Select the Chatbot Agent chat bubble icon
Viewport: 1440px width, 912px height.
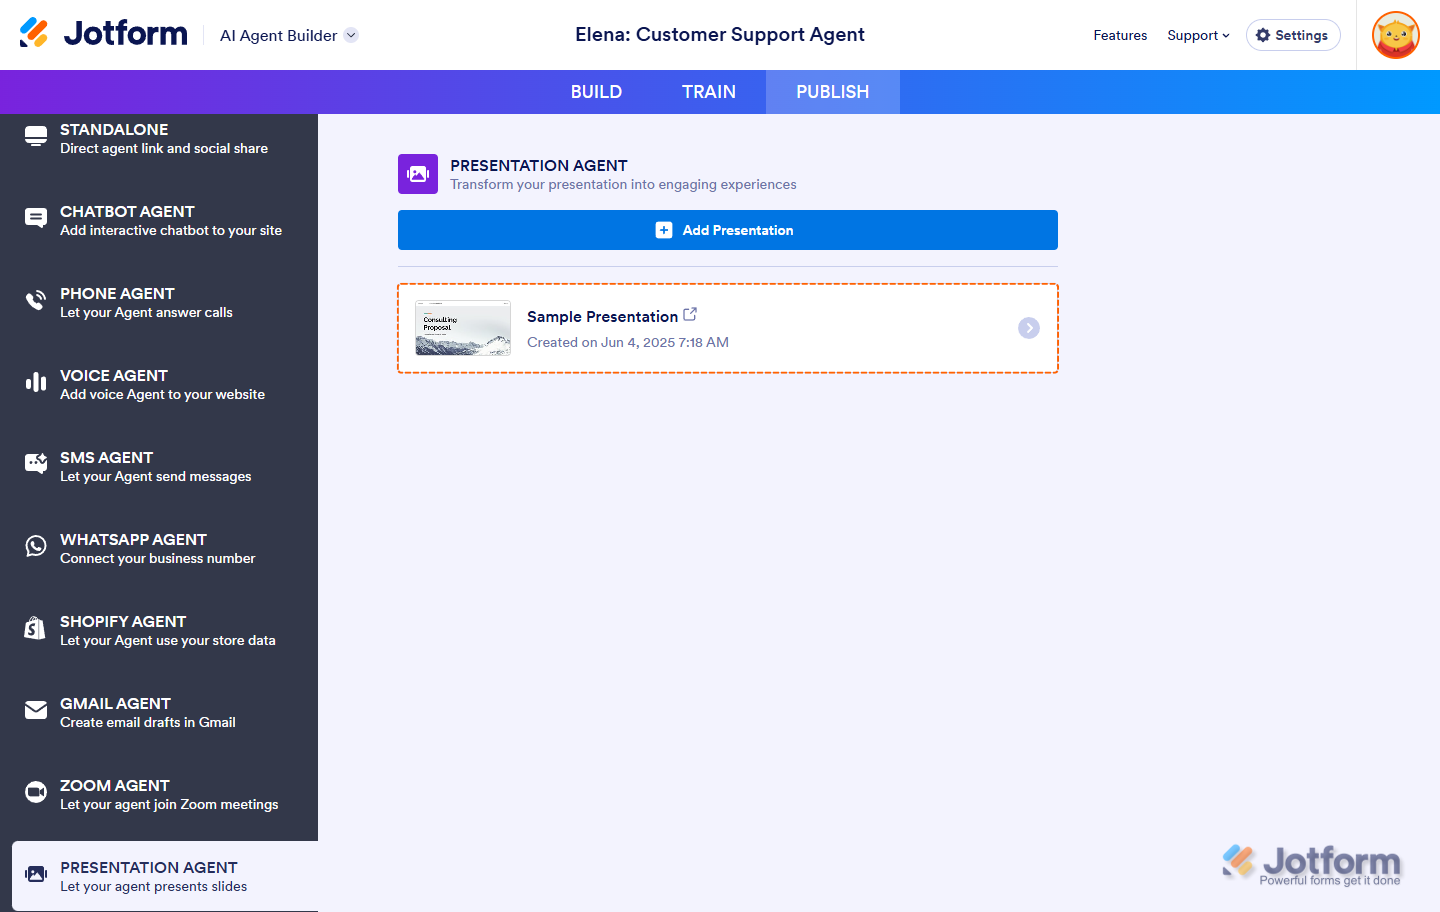36,219
